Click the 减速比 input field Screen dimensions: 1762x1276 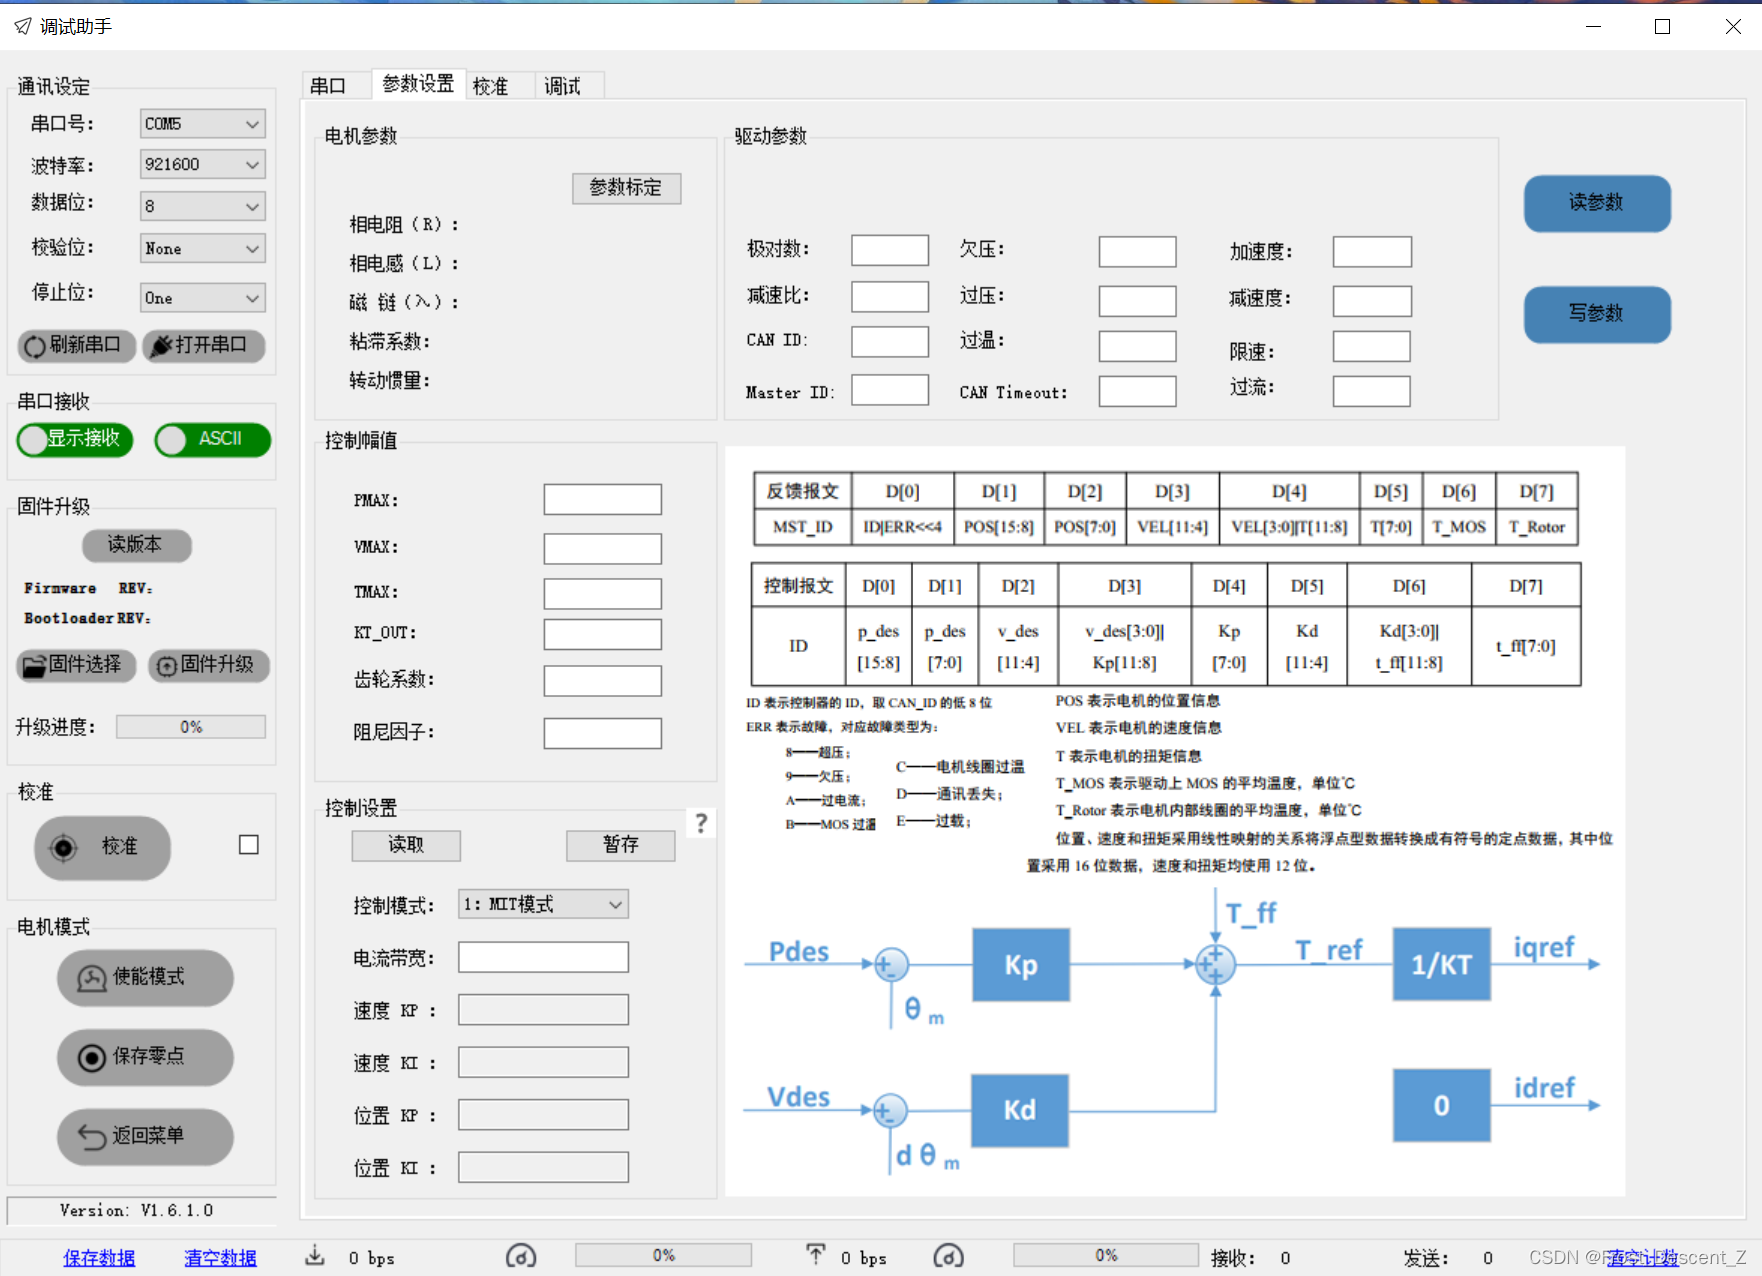coord(890,297)
